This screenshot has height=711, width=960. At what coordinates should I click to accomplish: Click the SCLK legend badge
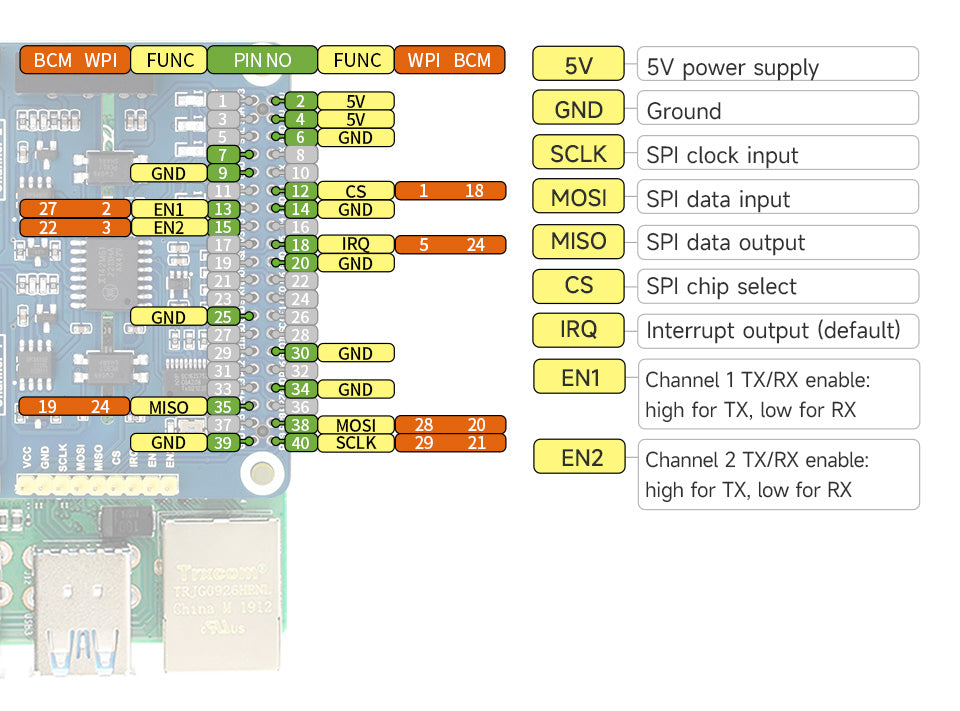pyautogui.click(x=578, y=152)
